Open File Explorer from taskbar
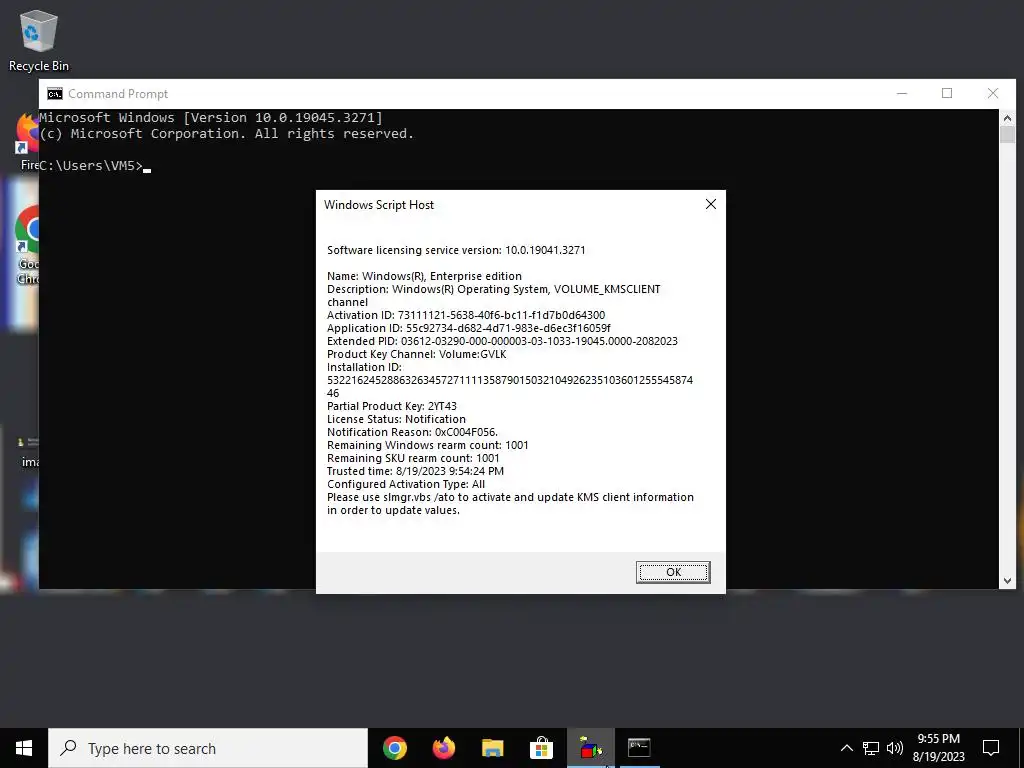 pos(492,748)
